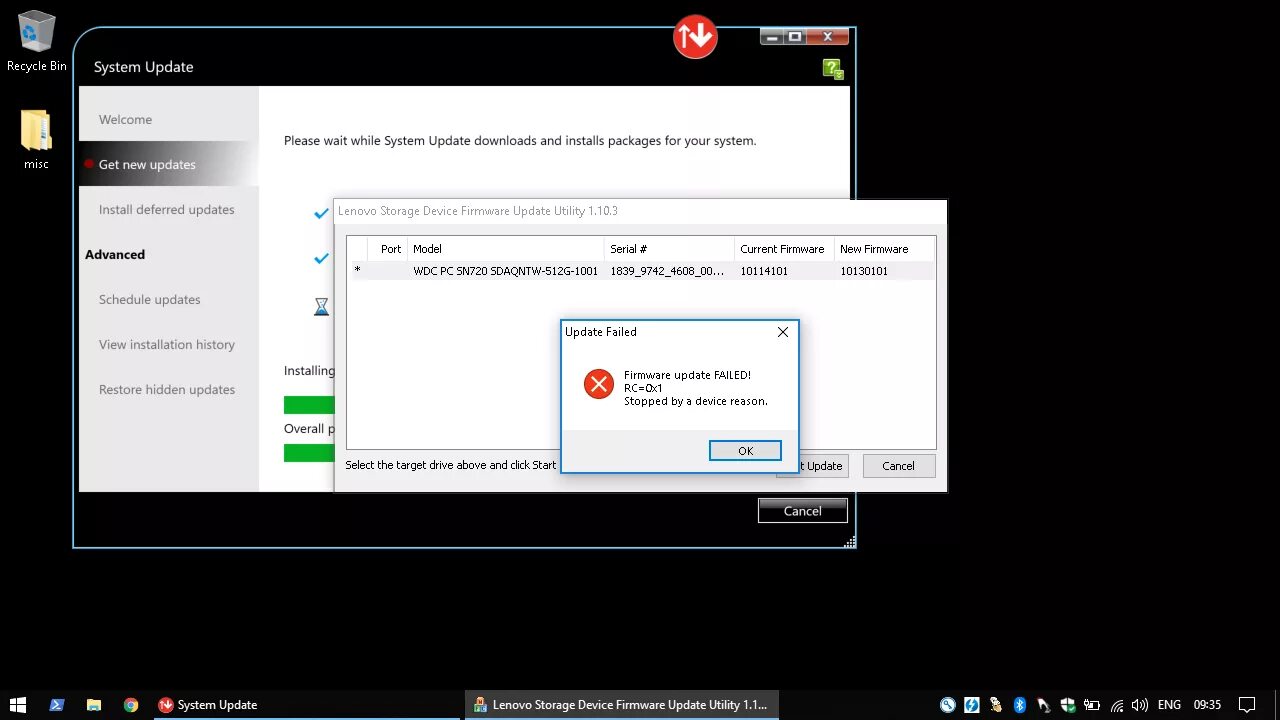Open the Windows Start menu
Screen dimensions: 1280x720
pos(18,705)
